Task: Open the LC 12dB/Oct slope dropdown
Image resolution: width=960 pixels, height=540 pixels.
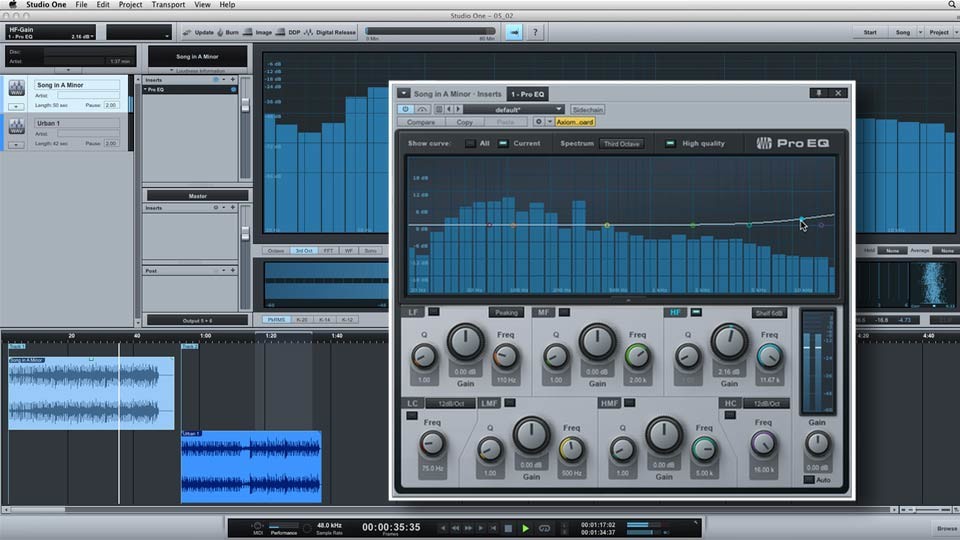Action: tap(451, 403)
